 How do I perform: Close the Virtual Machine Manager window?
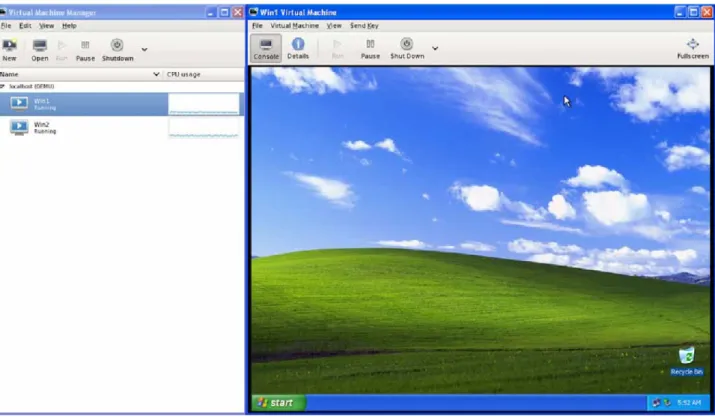tap(238, 12)
